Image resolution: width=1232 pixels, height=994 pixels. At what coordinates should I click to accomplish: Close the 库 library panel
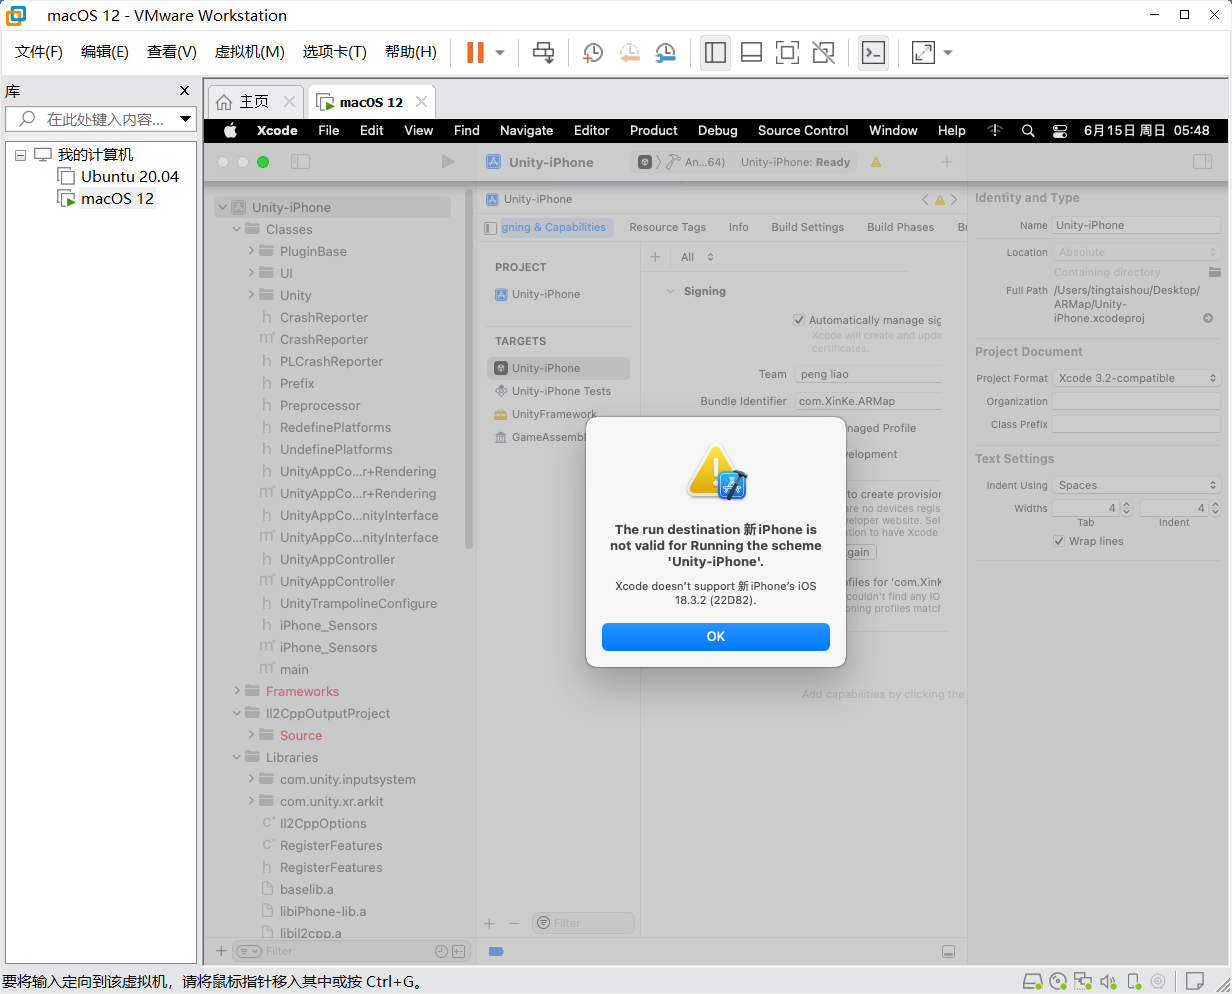pos(184,91)
